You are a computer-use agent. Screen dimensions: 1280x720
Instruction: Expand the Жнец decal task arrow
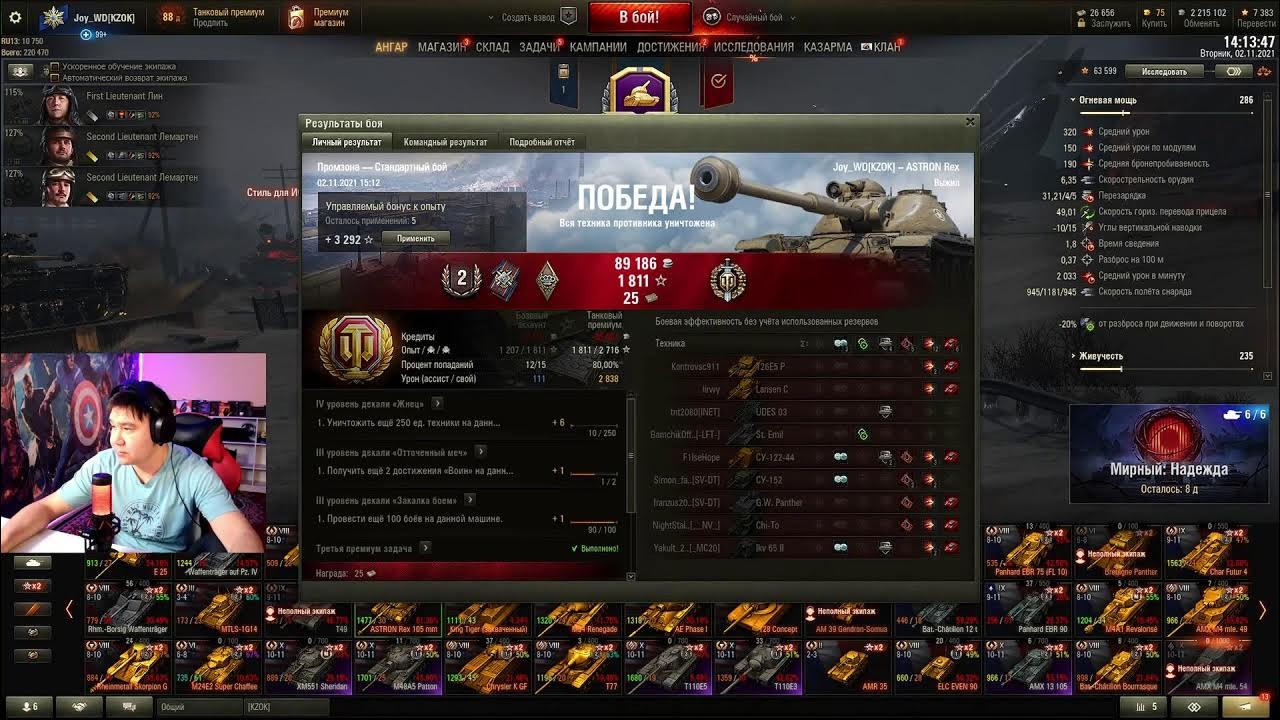pyautogui.click(x=436, y=404)
